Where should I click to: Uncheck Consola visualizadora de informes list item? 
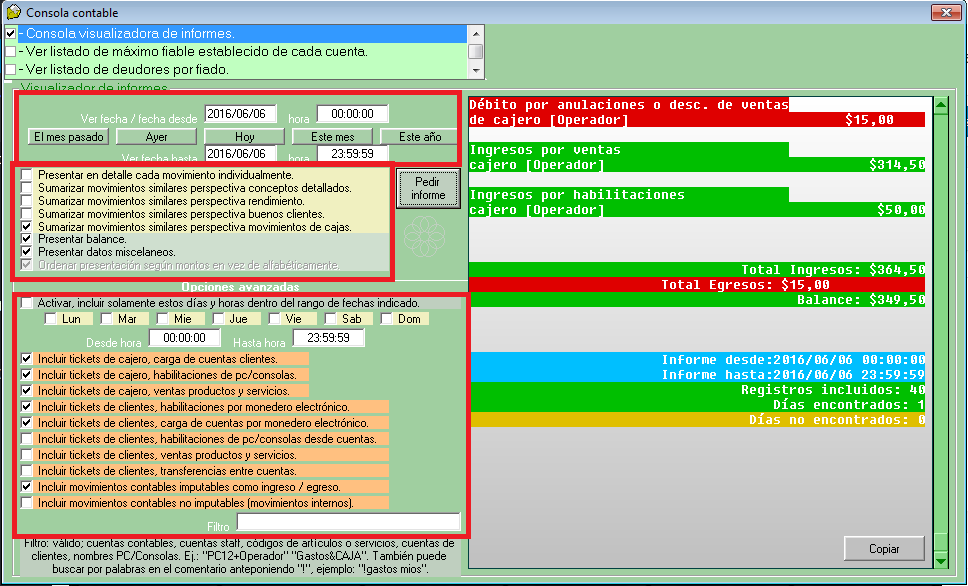point(10,33)
